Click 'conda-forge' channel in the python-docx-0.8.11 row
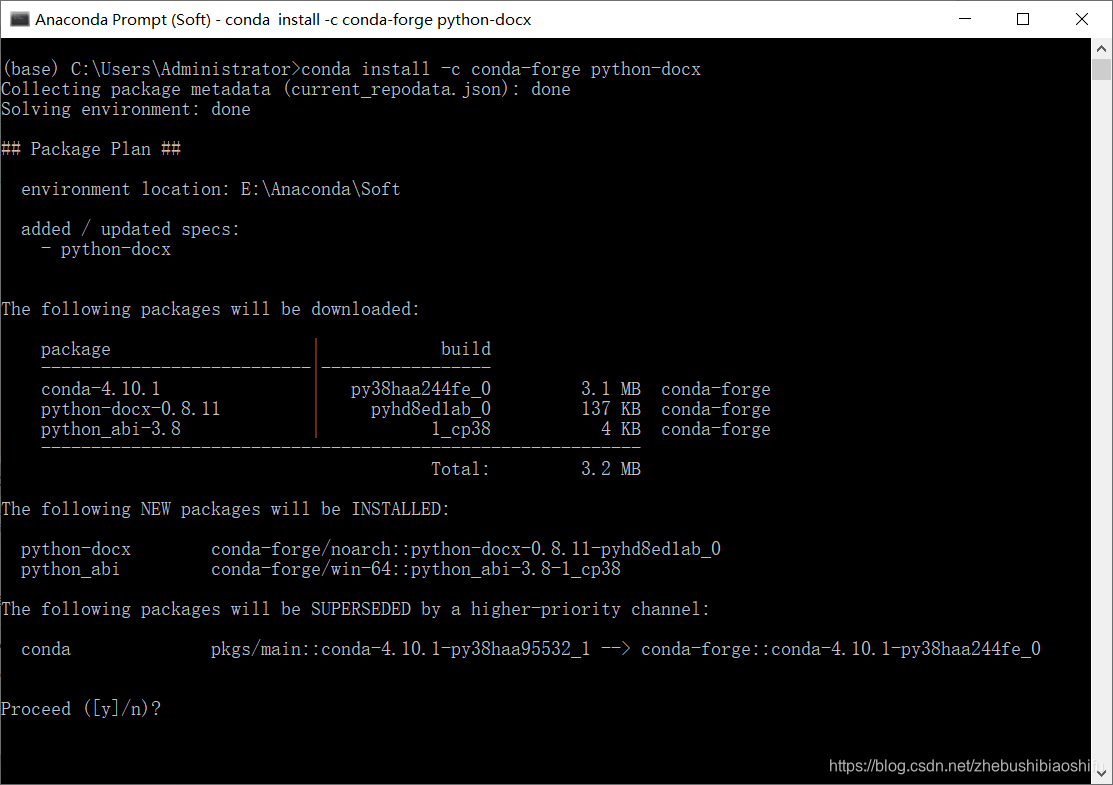Image resolution: width=1113 pixels, height=785 pixels. (716, 409)
